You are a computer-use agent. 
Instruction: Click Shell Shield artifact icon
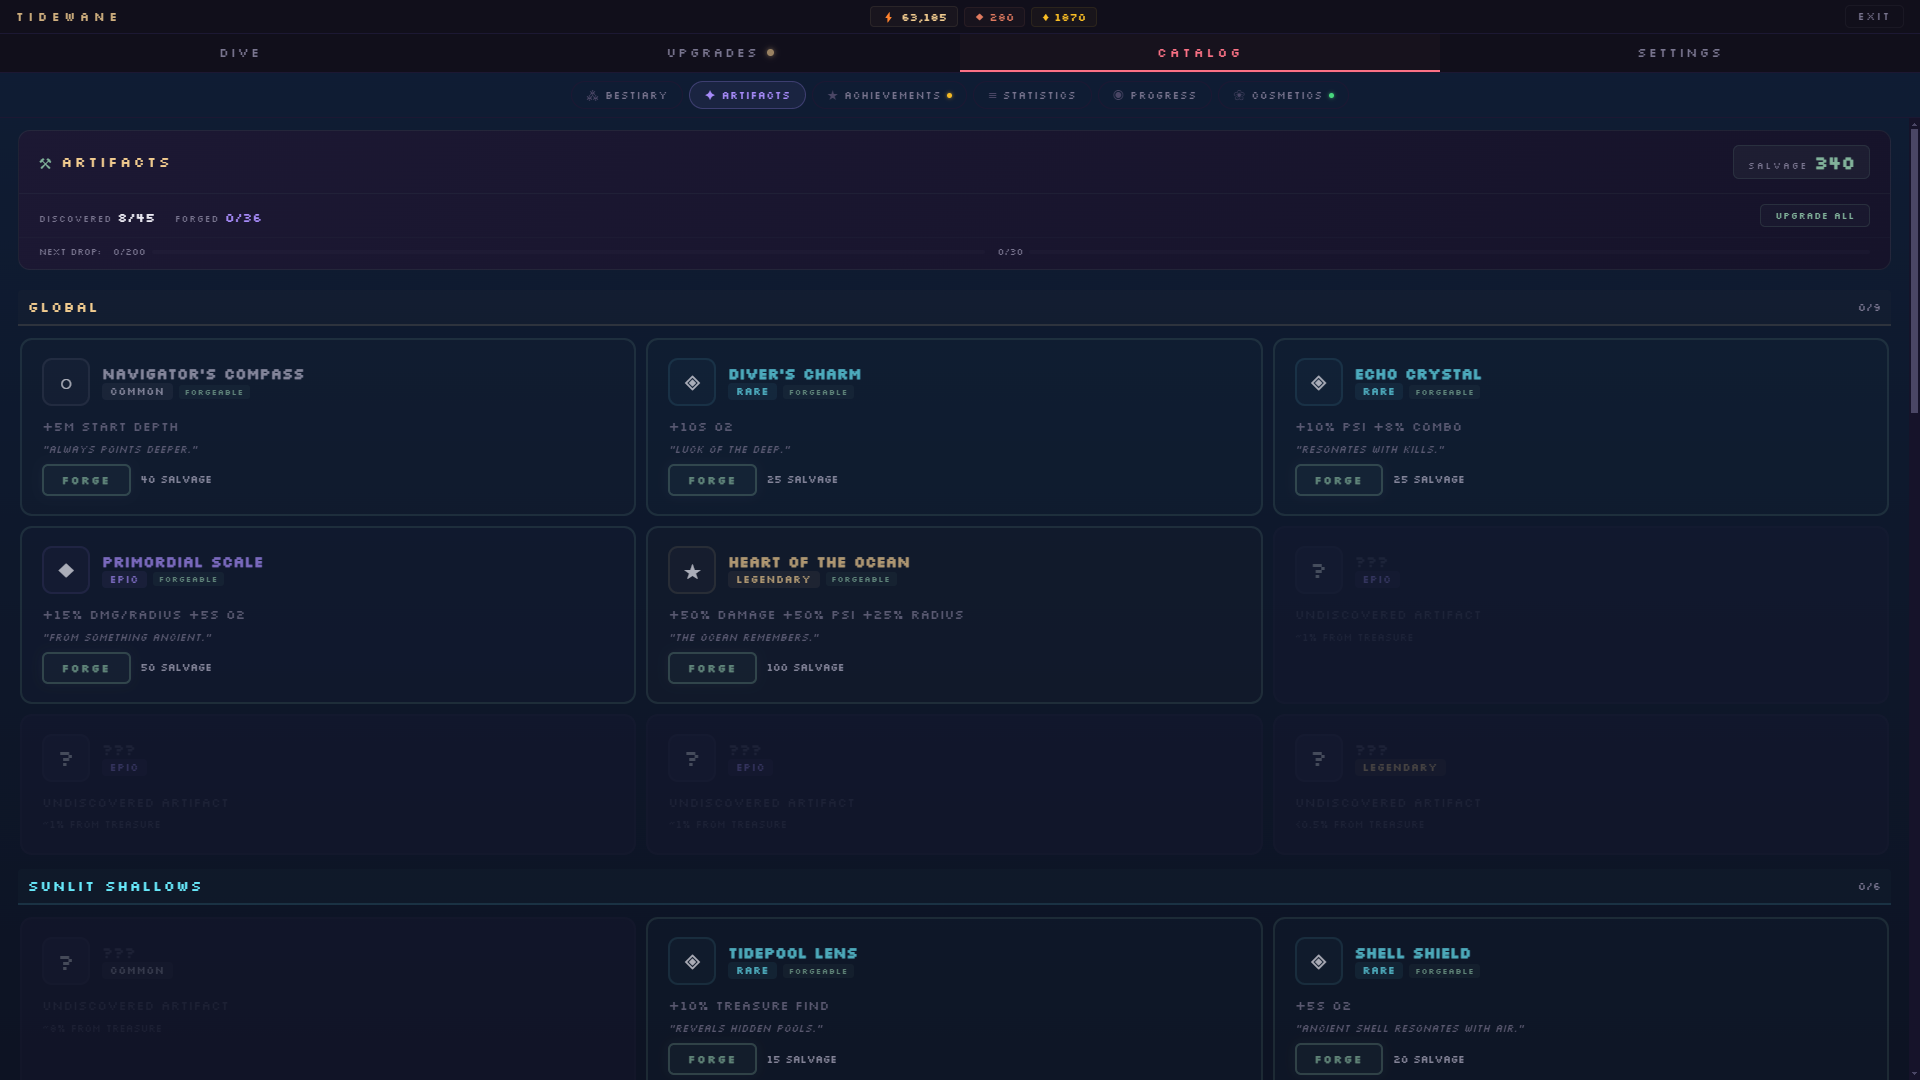pyautogui.click(x=1318, y=962)
